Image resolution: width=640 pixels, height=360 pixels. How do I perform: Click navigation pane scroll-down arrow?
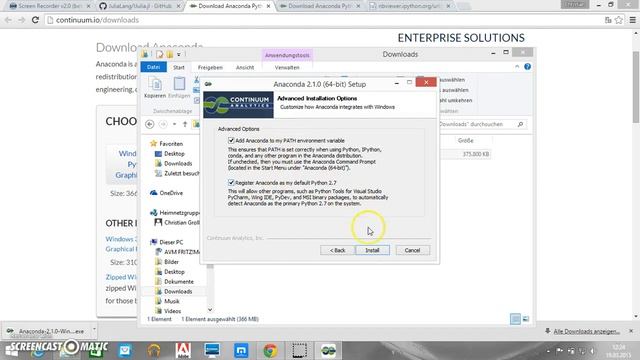(x=210, y=310)
